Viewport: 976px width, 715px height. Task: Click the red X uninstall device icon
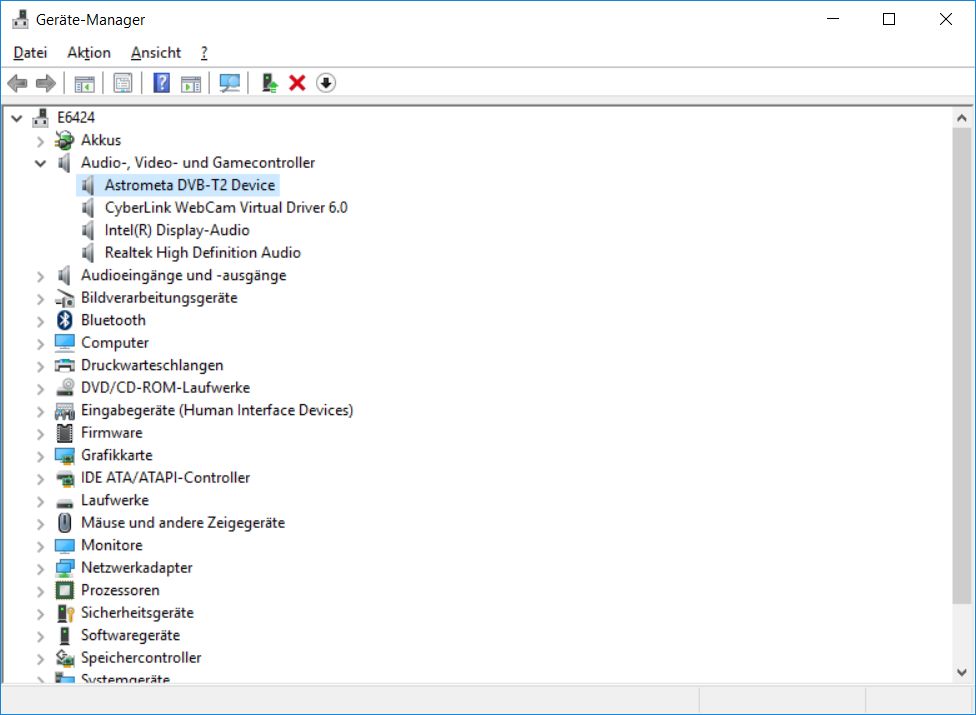coord(297,83)
